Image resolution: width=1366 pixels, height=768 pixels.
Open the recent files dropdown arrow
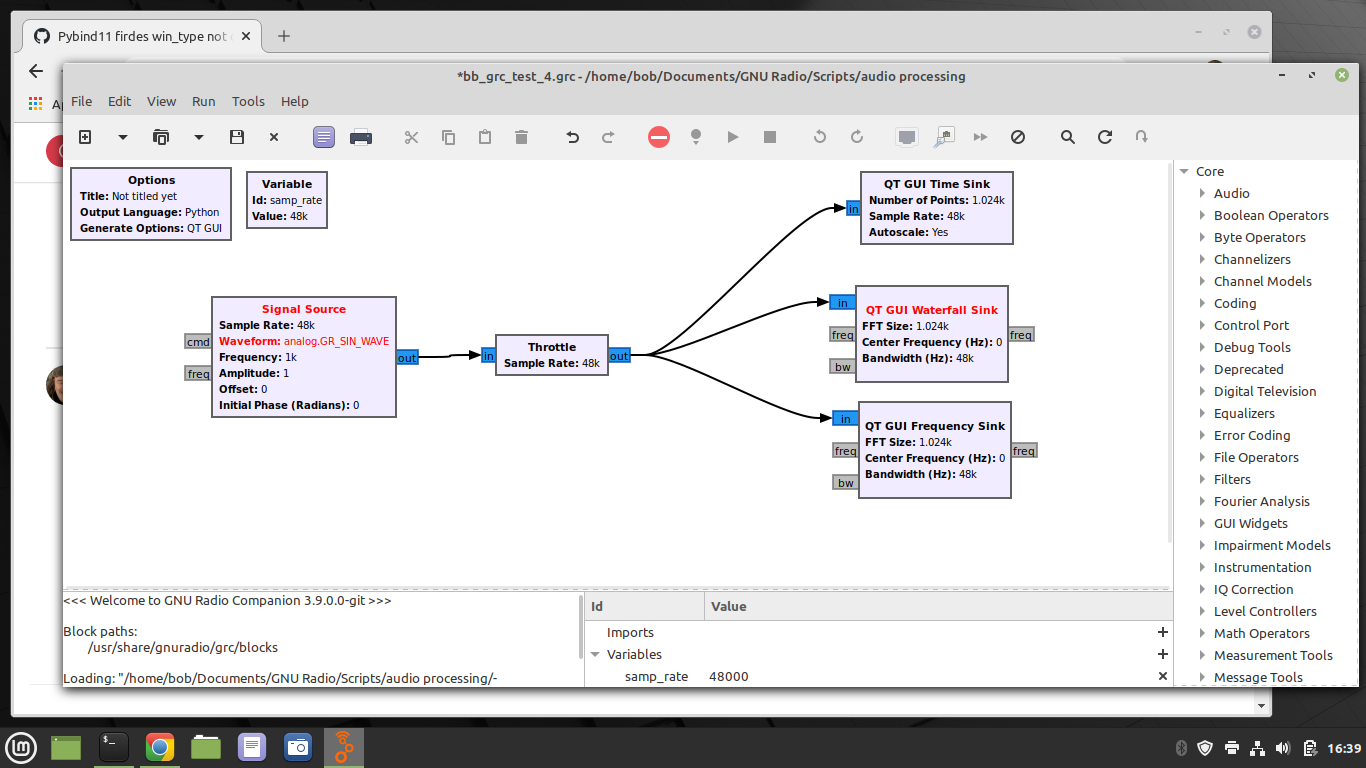pyautogui.click(x=199, y=137)
